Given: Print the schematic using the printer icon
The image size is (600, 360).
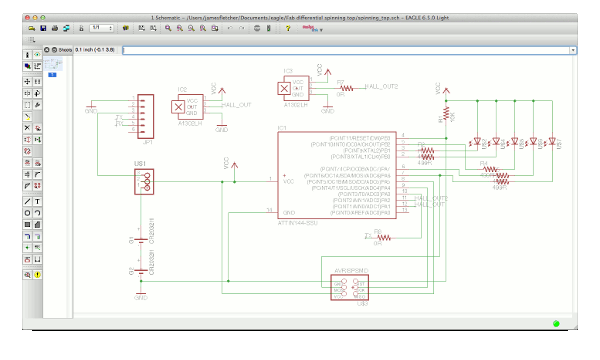Looking at the screenshot, I should (55, 28).
